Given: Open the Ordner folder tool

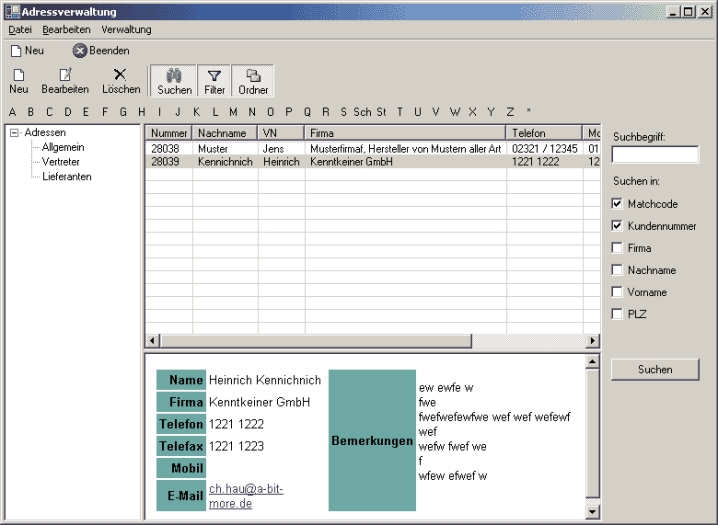Looking at the screenshot, I should click(253, 76).
